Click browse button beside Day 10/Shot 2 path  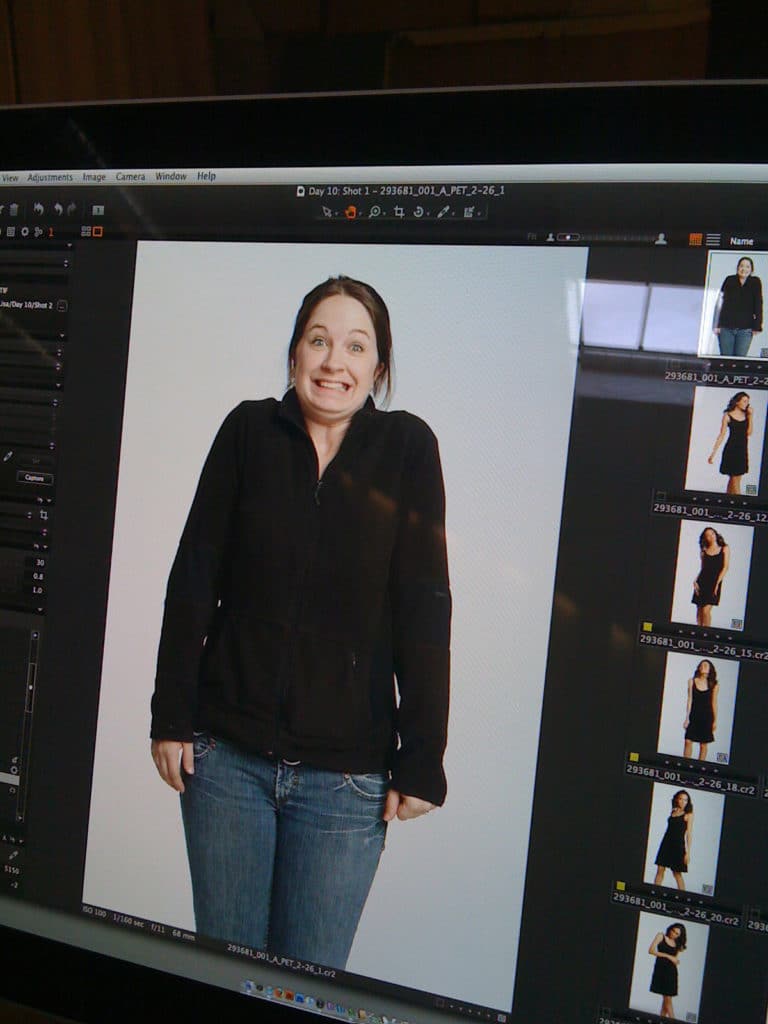pyautogui.click(x=62, y=305)
